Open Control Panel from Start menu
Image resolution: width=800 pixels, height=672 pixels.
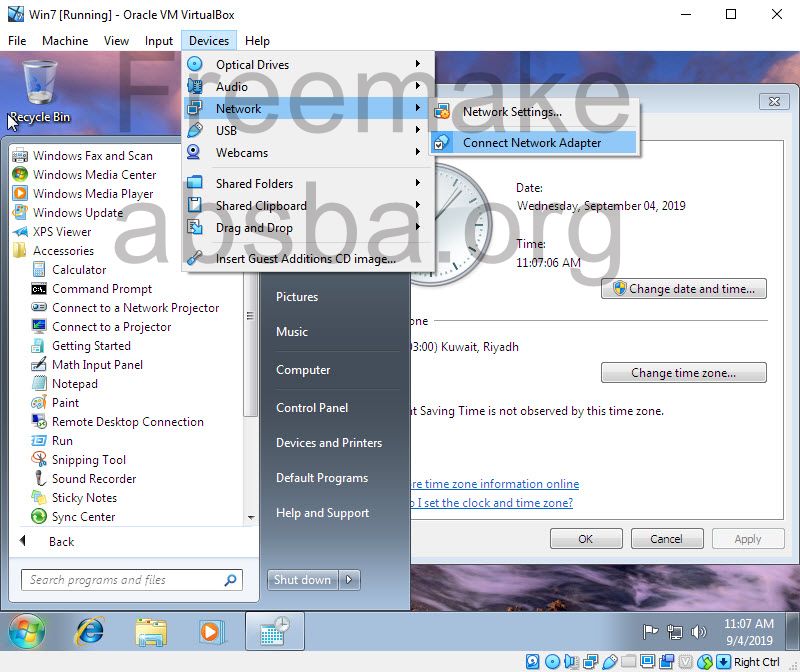pyautogui.click(x=312, y=407)
